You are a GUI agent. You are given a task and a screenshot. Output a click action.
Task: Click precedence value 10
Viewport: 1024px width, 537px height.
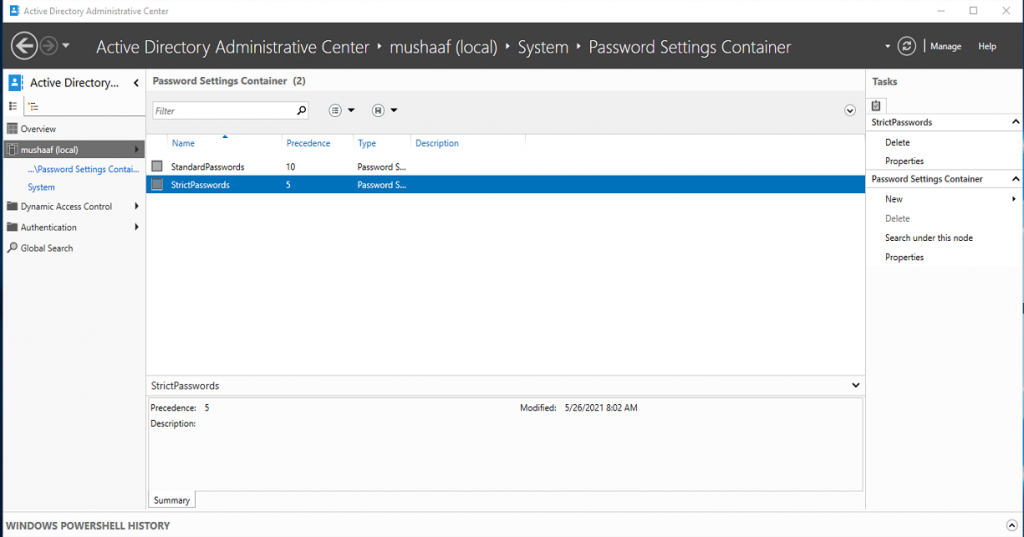(x=291, y=167)
